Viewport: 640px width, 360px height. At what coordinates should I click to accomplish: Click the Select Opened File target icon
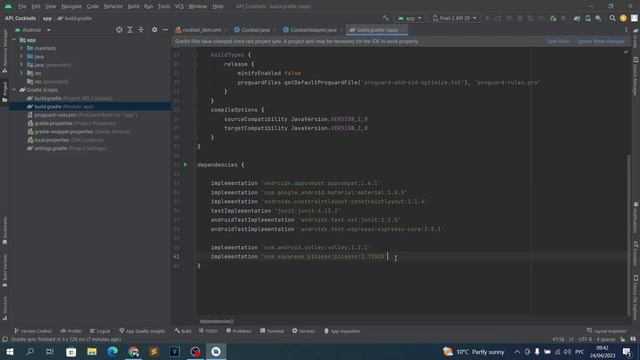pyautogui.click(x=119, y=30)
